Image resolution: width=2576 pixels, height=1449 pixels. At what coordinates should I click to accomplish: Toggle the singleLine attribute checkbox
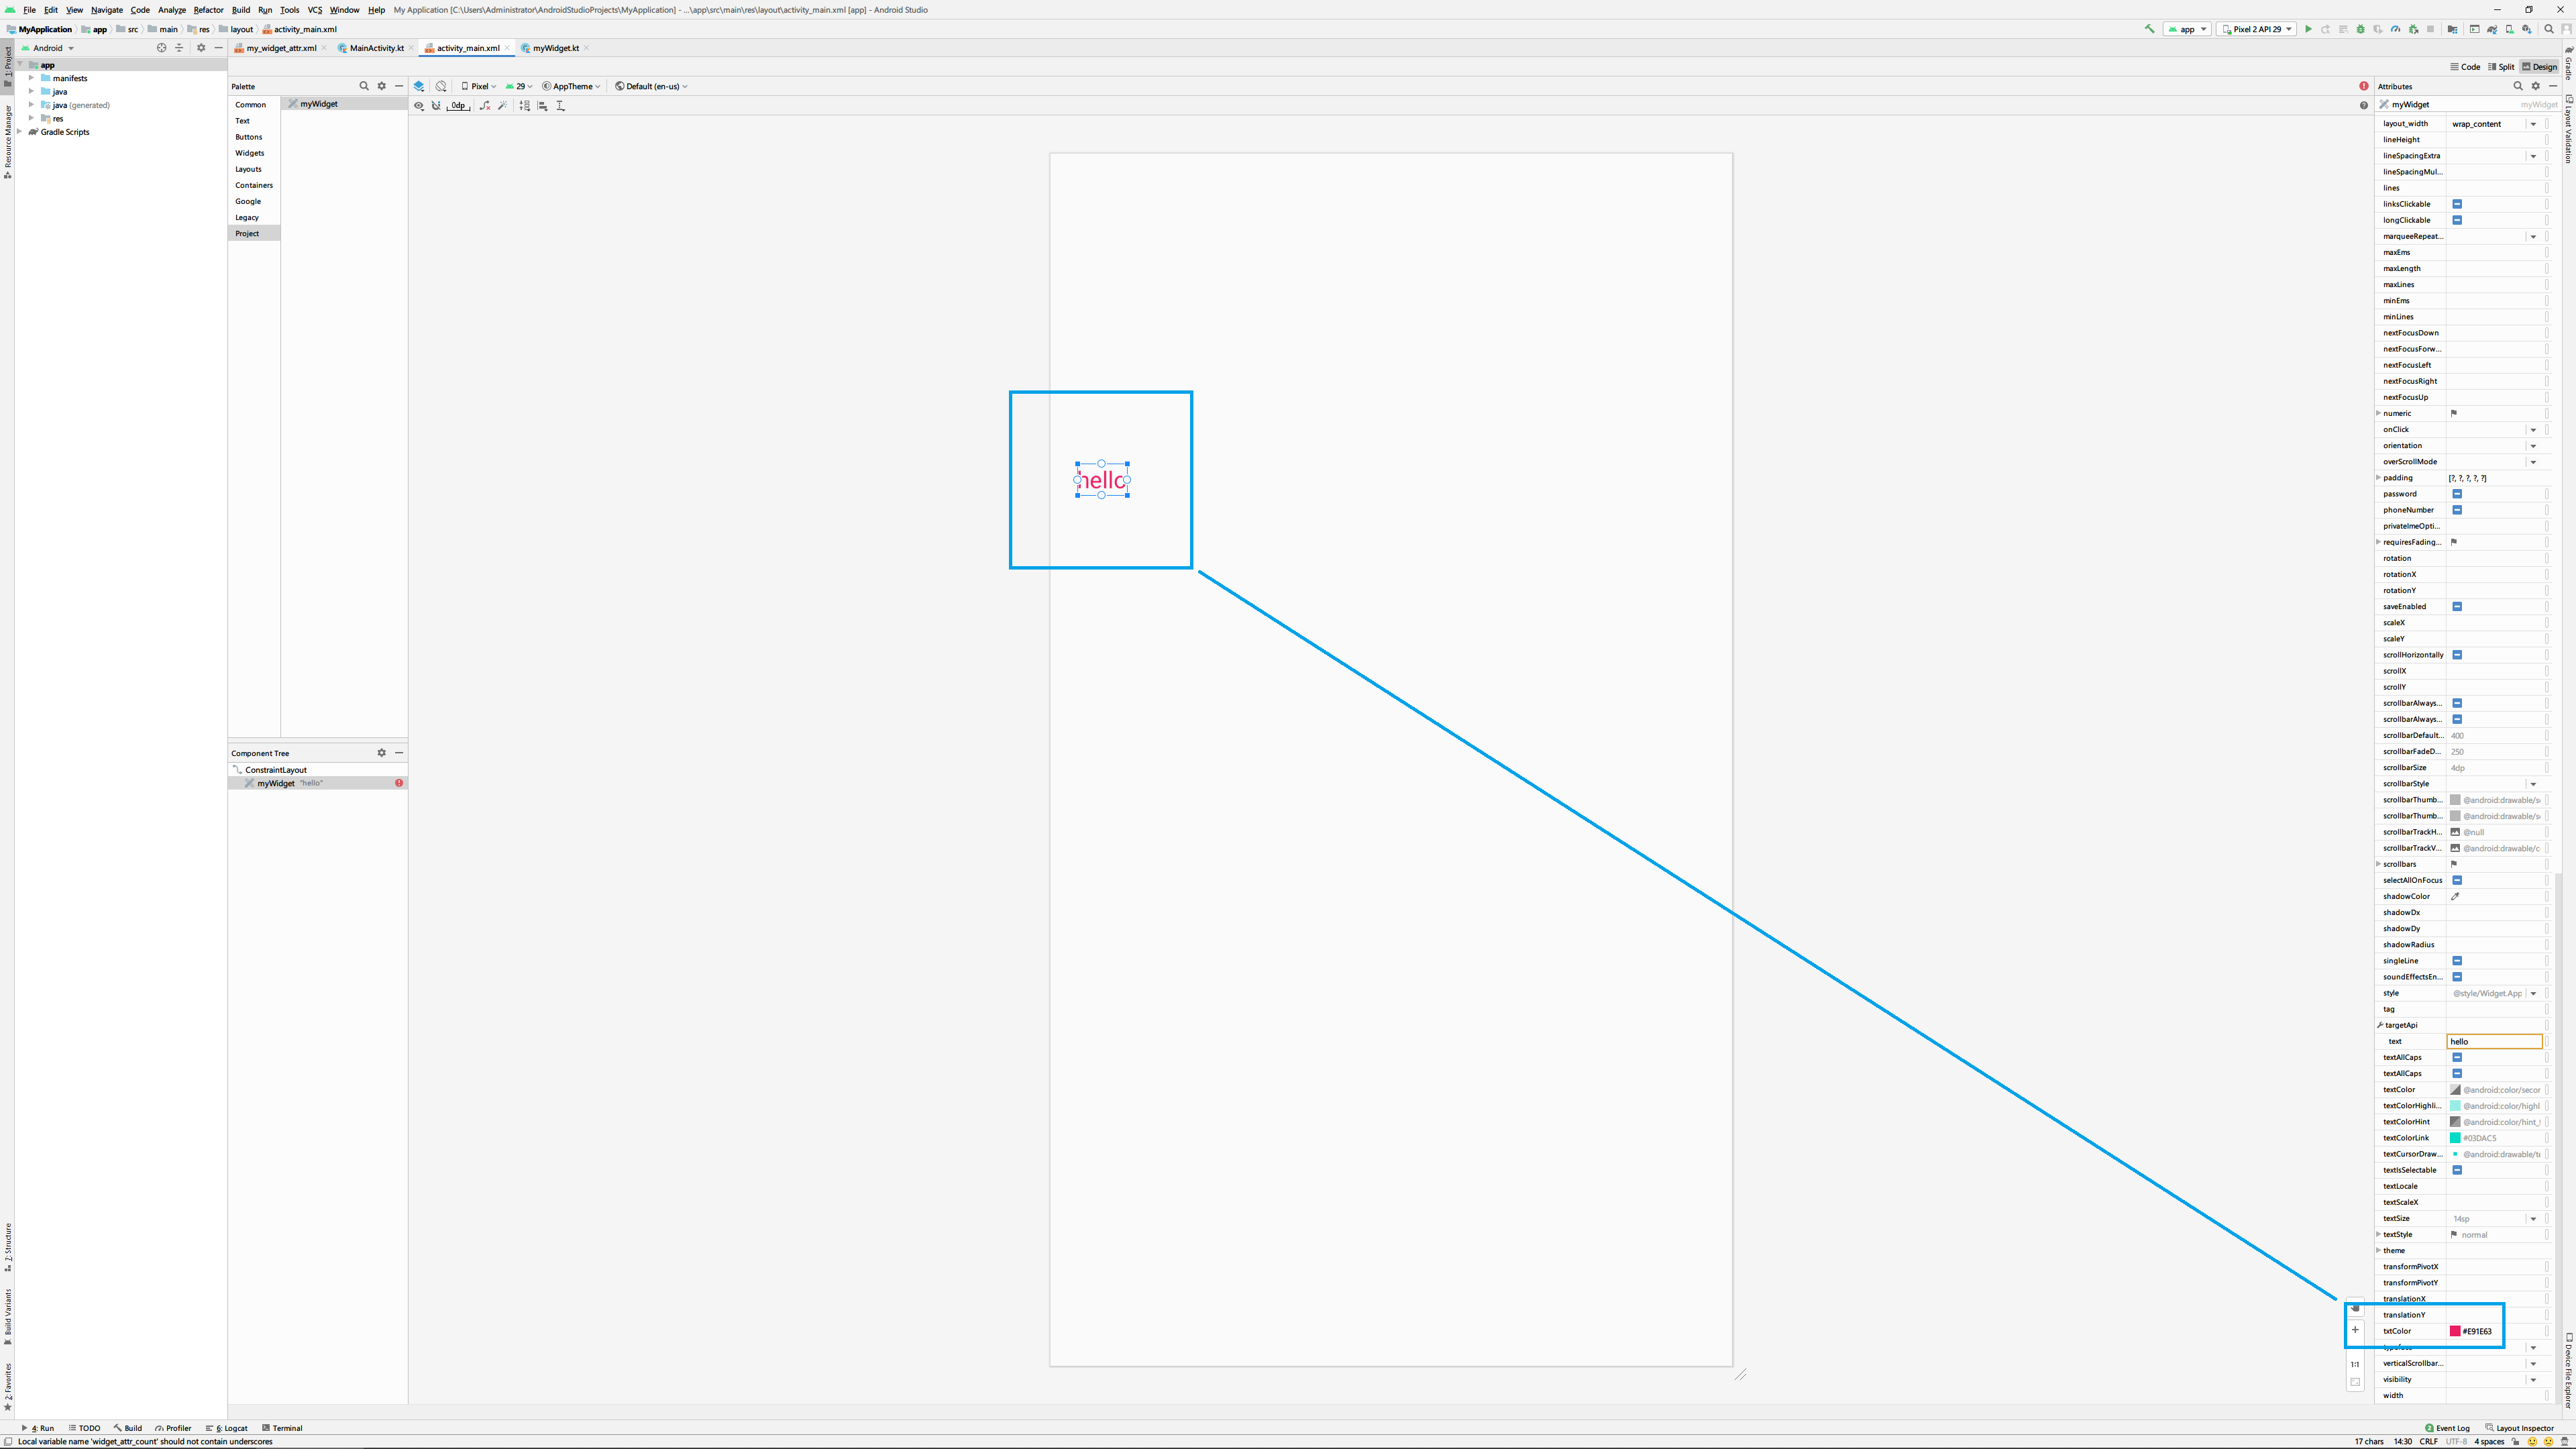(2457, 961)
